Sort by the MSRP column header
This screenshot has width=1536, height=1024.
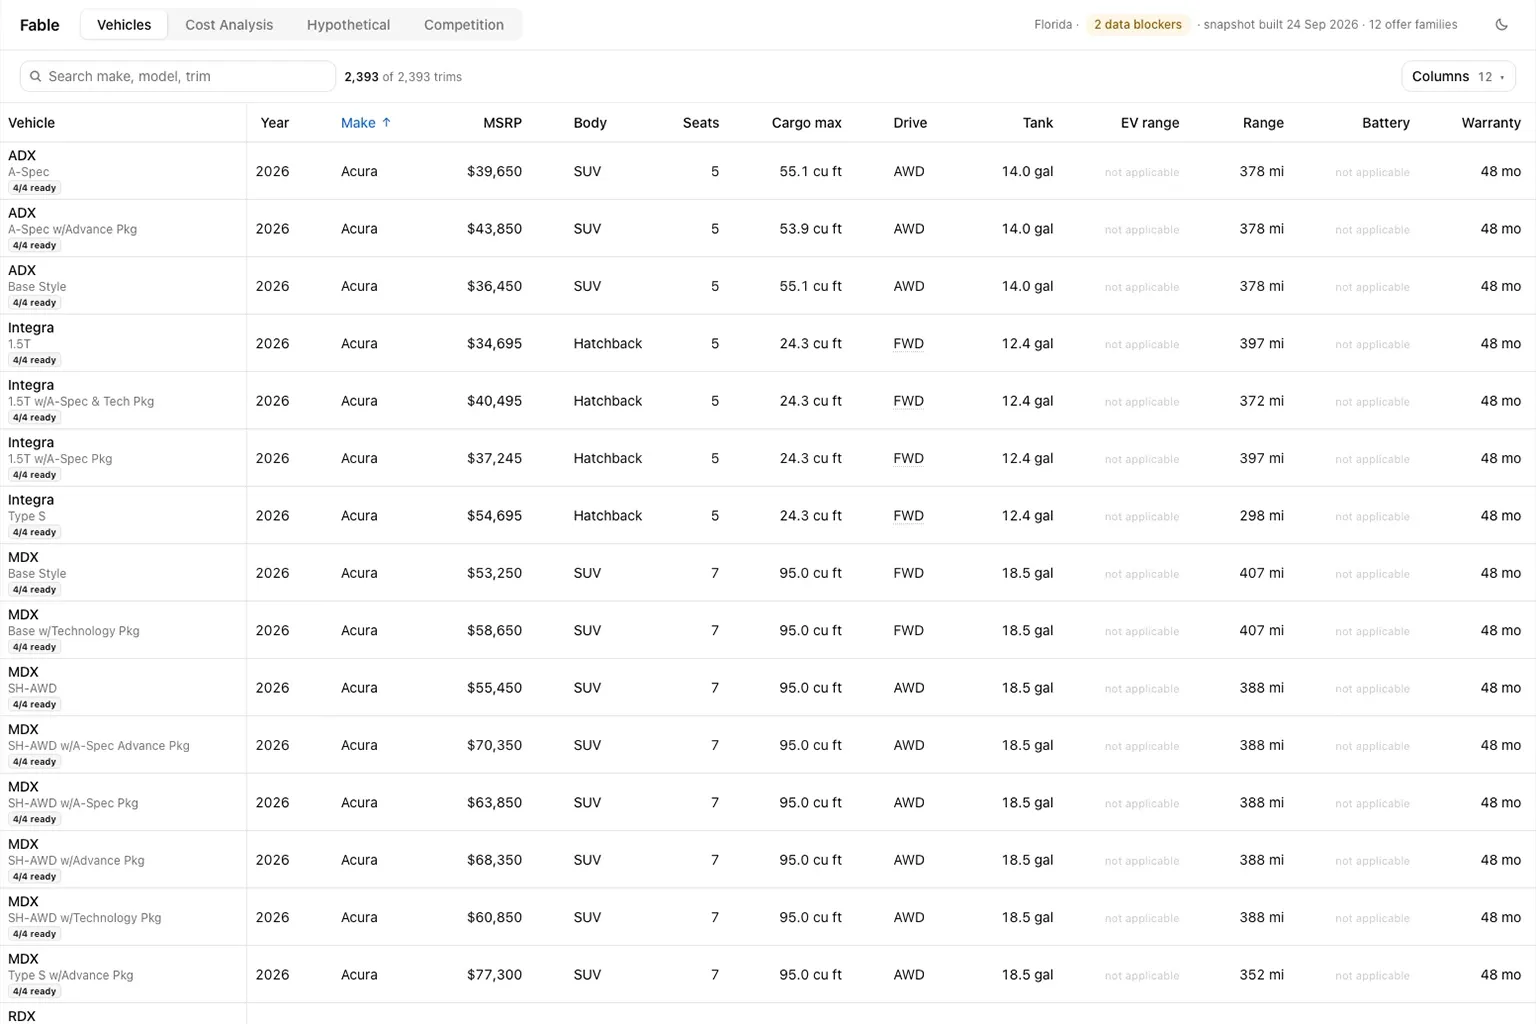[502, 122]
